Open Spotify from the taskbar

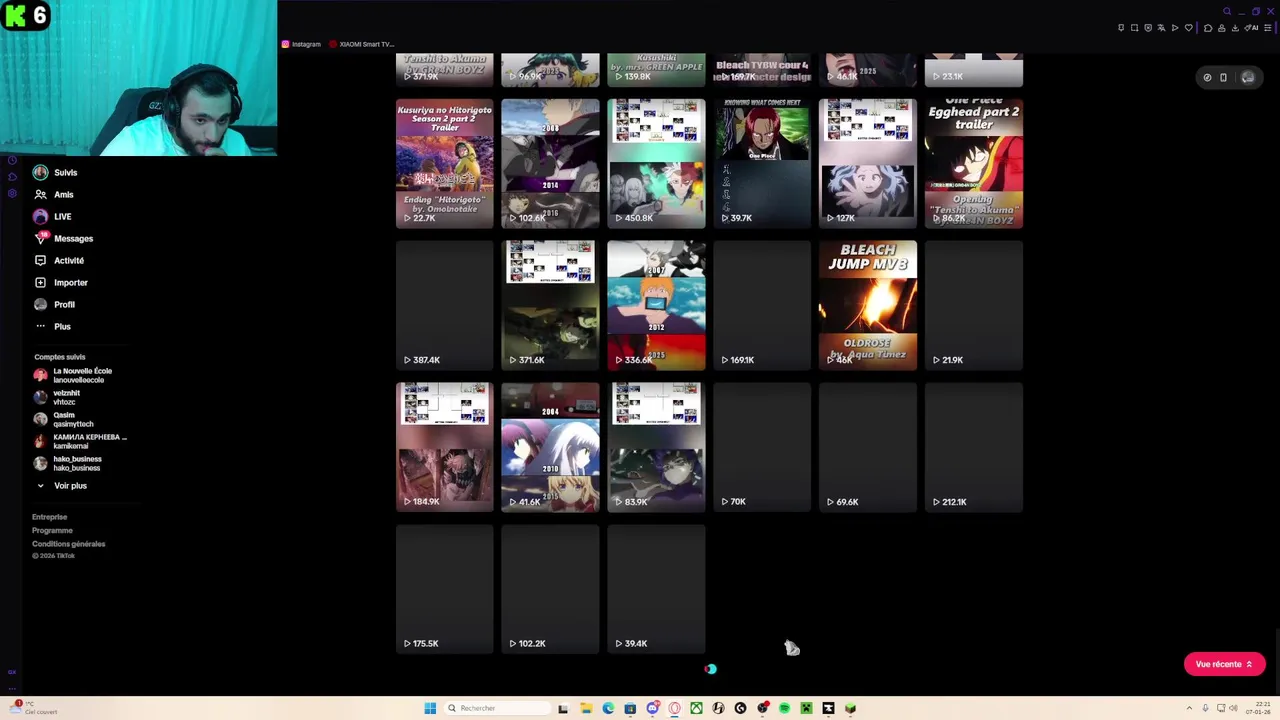tap(785, 708)
